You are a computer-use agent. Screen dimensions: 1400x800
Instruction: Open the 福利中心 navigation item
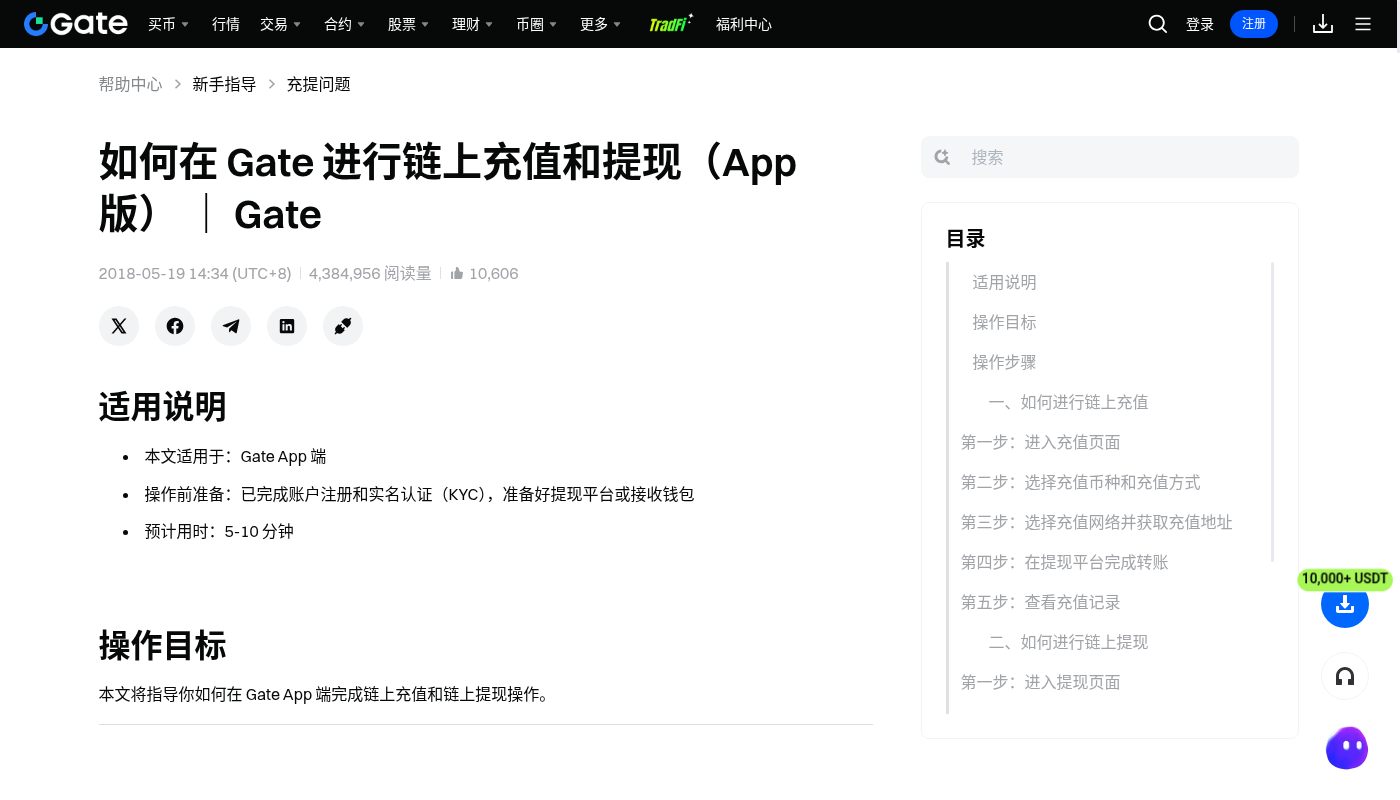point(744,24)
